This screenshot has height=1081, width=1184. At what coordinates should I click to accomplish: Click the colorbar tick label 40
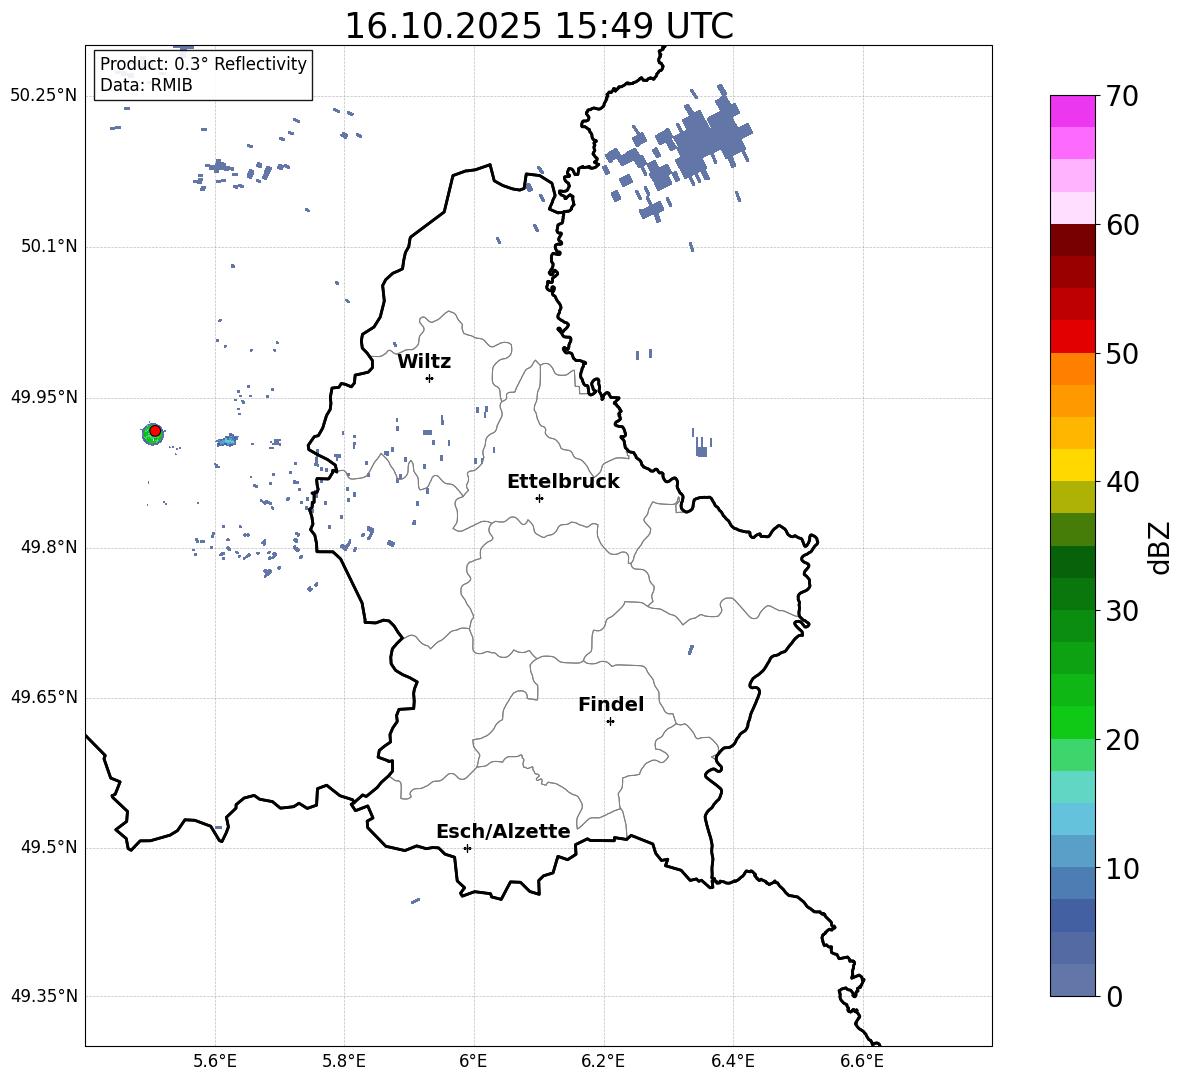tap(1122, 482)
